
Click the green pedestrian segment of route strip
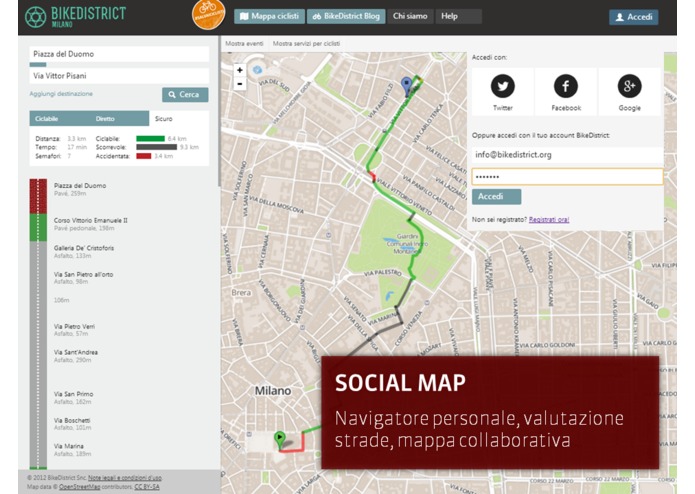click(x=38, y=228)
